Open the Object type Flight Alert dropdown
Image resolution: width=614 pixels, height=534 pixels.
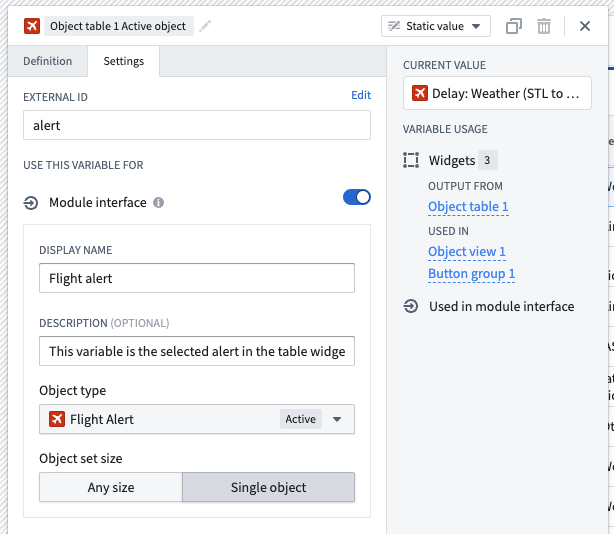click(197, 419)
